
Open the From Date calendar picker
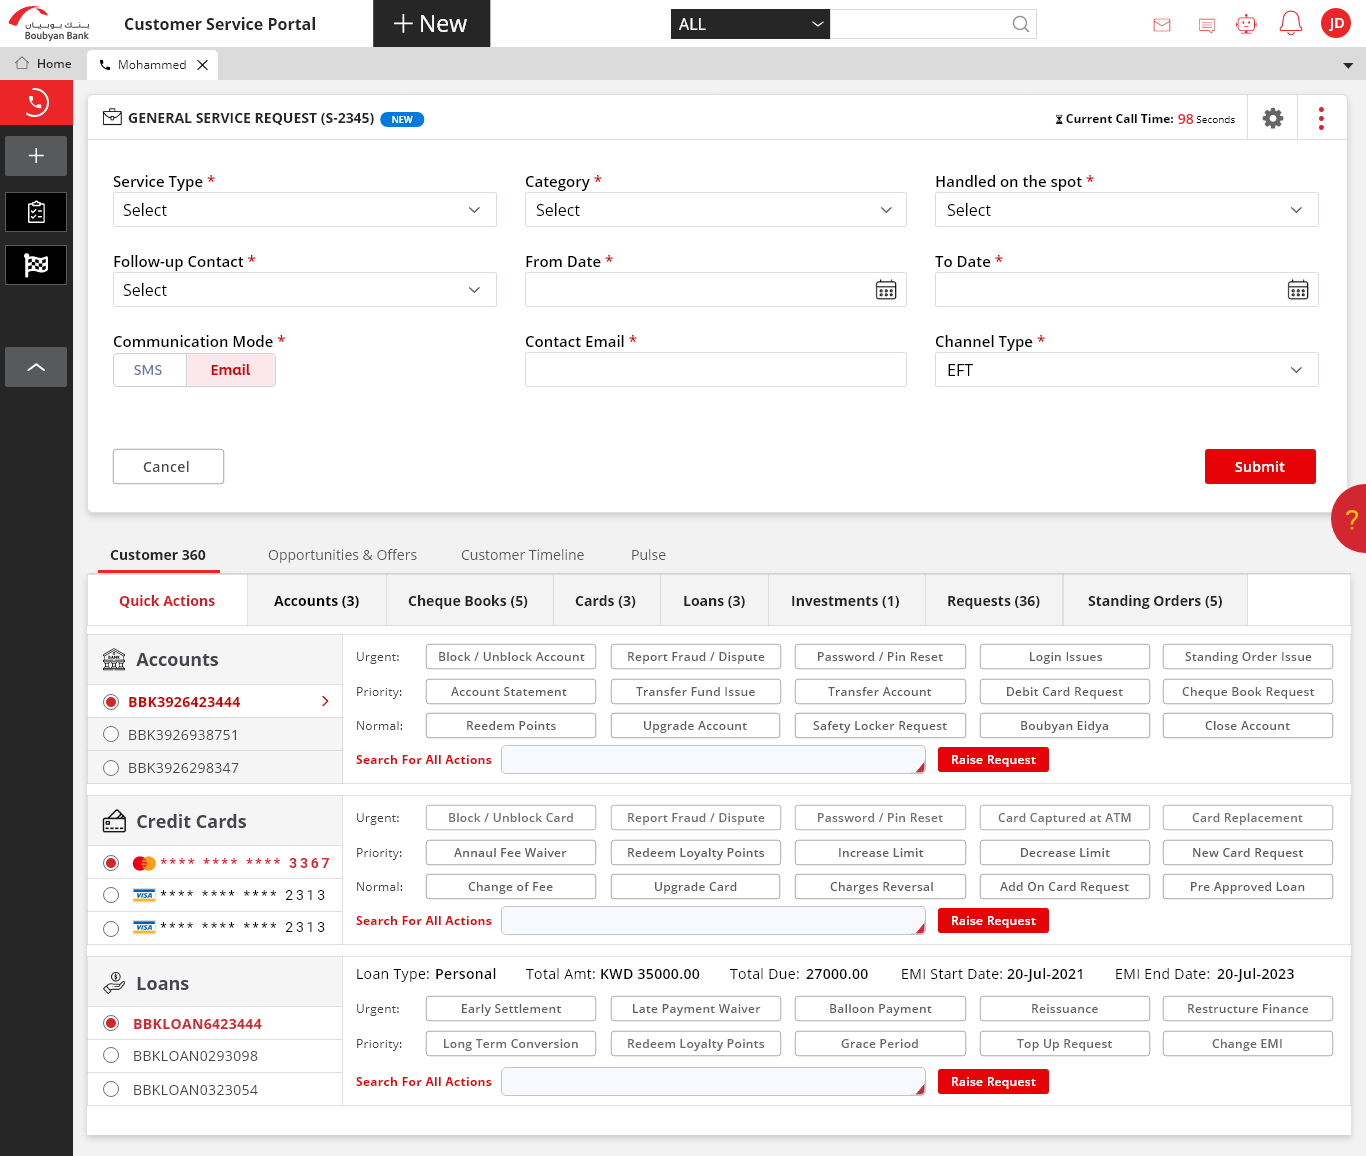click(x=885, y=290)
